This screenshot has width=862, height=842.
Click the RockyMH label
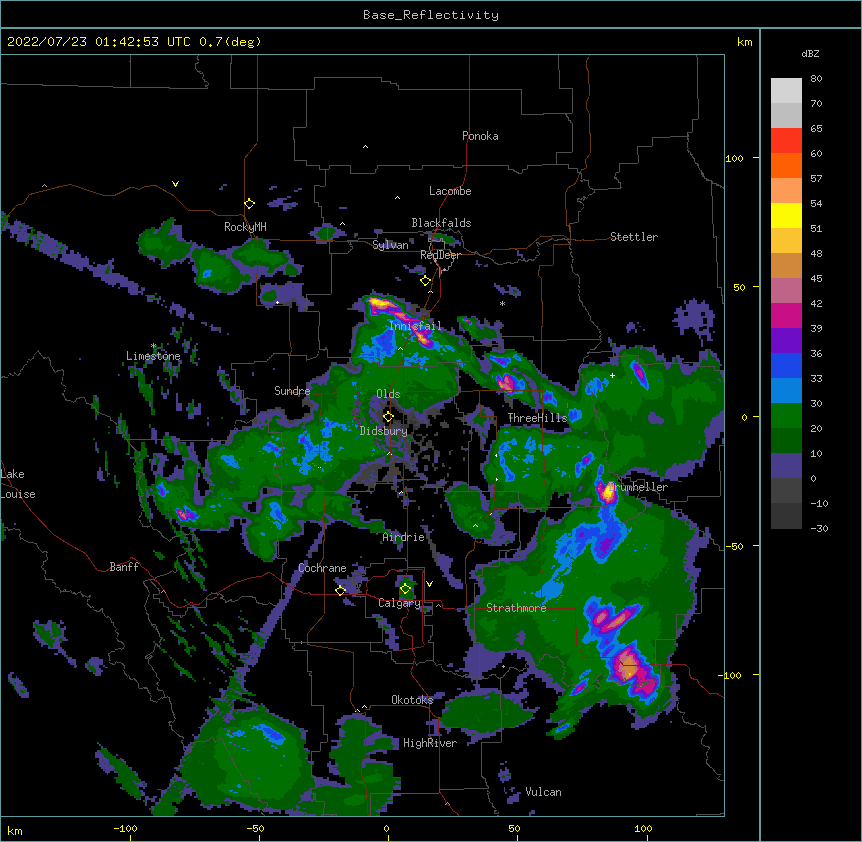pos(245,227)
